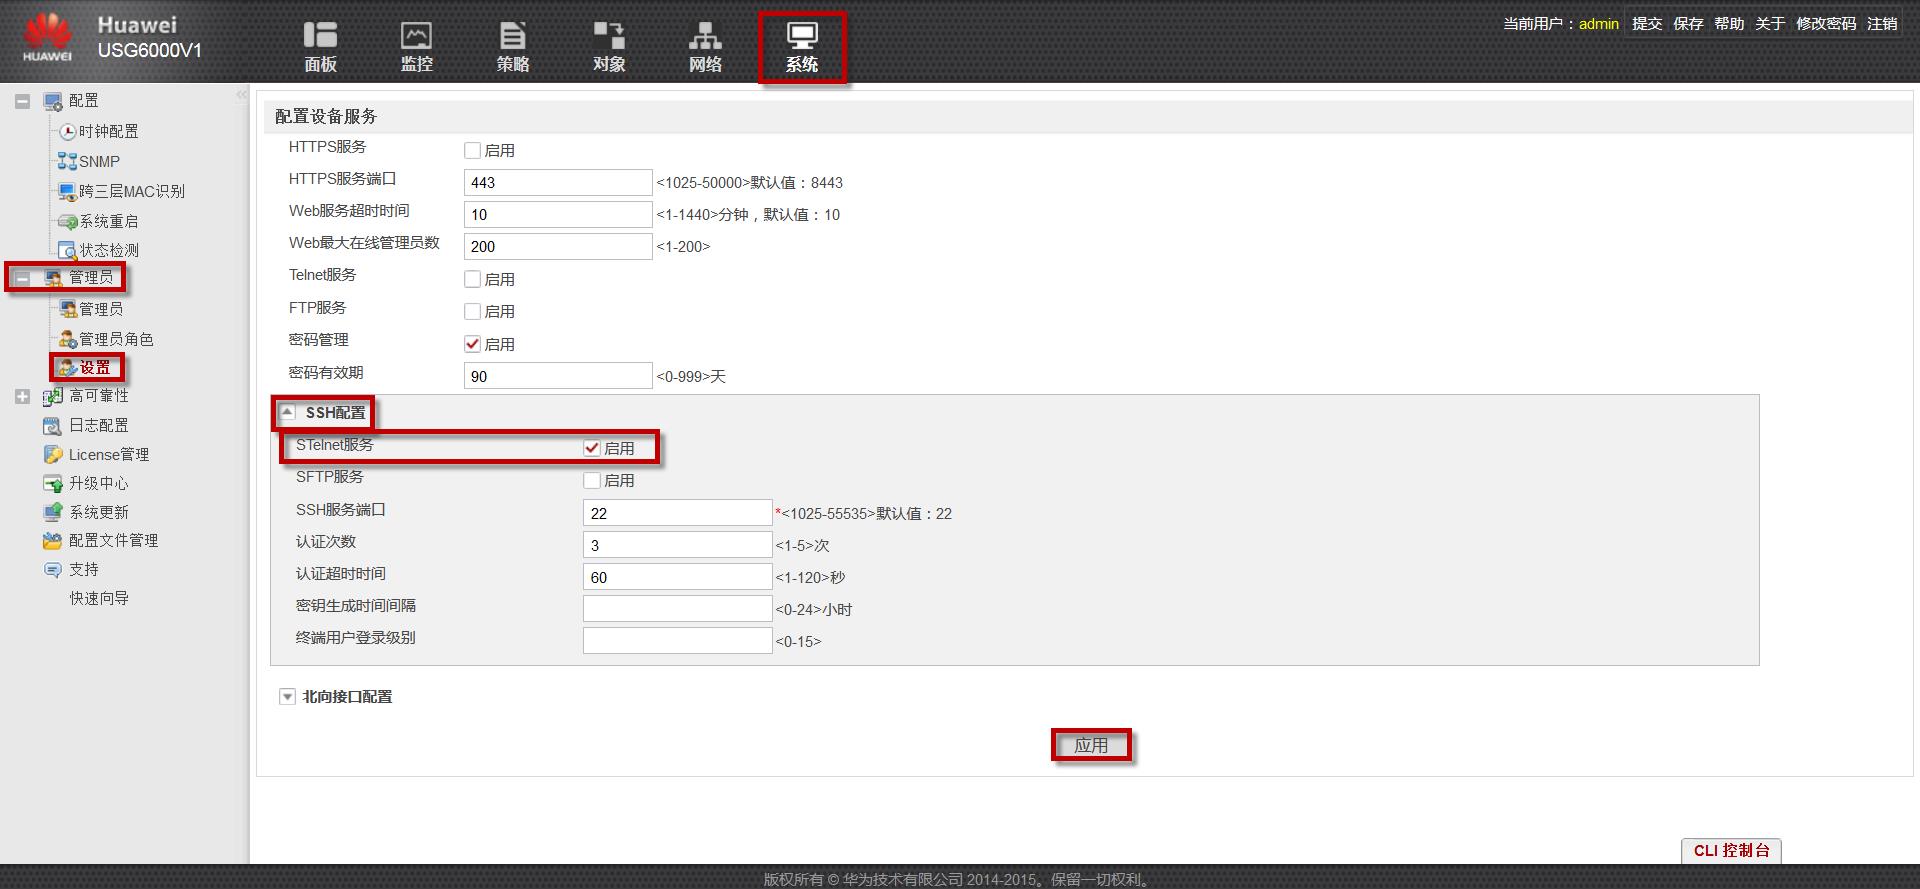Click the admin username text

(x=1598, y=23)
